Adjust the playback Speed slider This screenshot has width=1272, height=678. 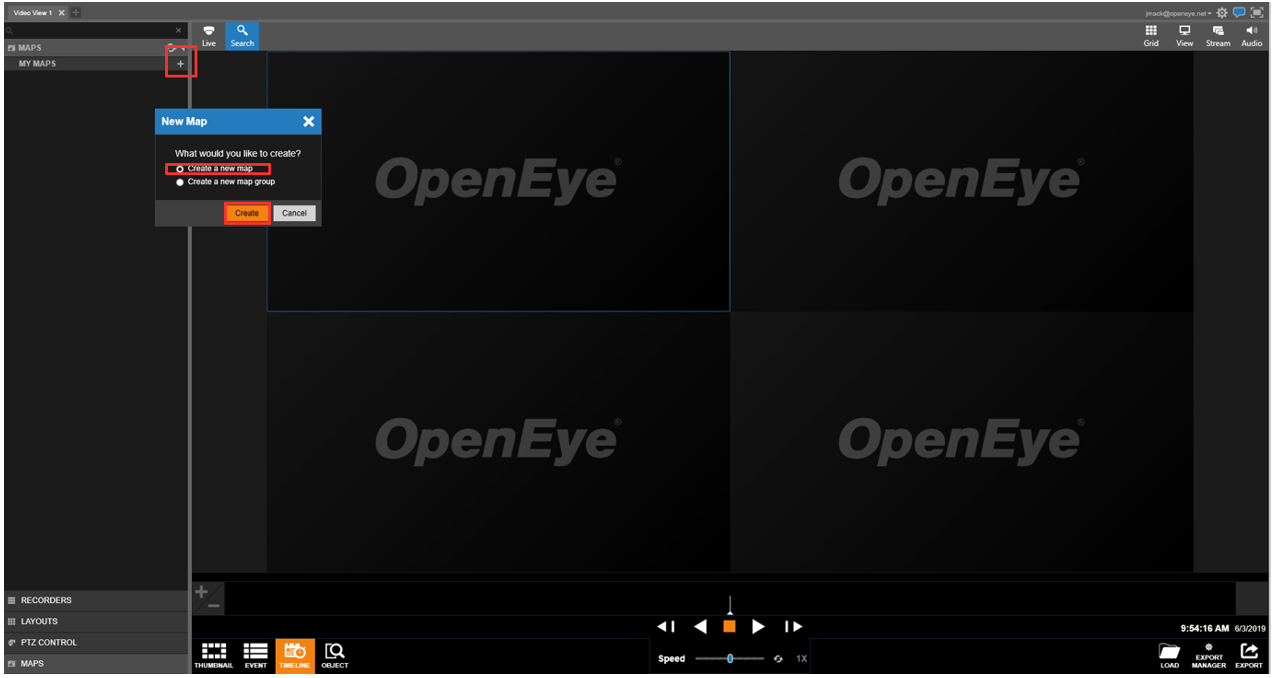click(x=730, y=658)
